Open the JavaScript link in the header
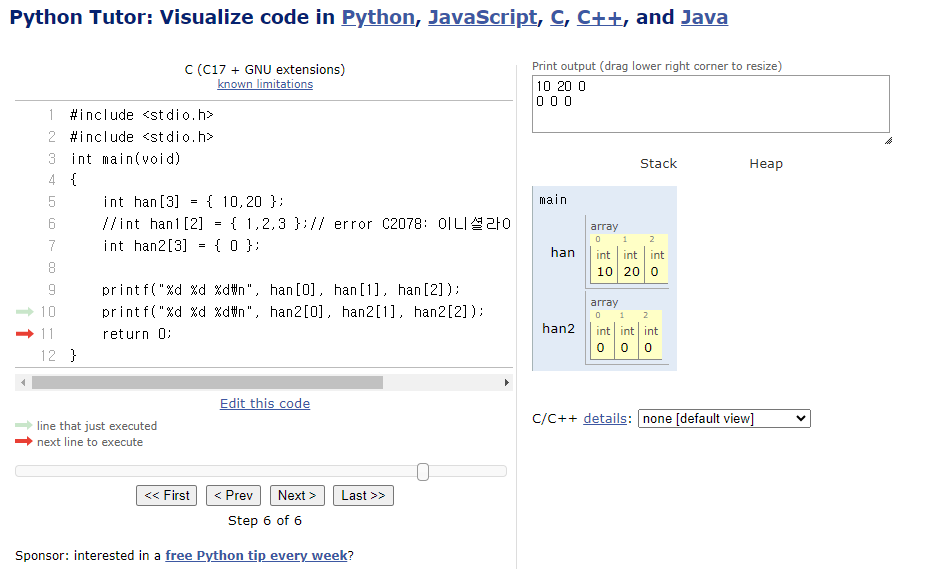The height and width of the screenshot is (569, 950). [483, 17]
